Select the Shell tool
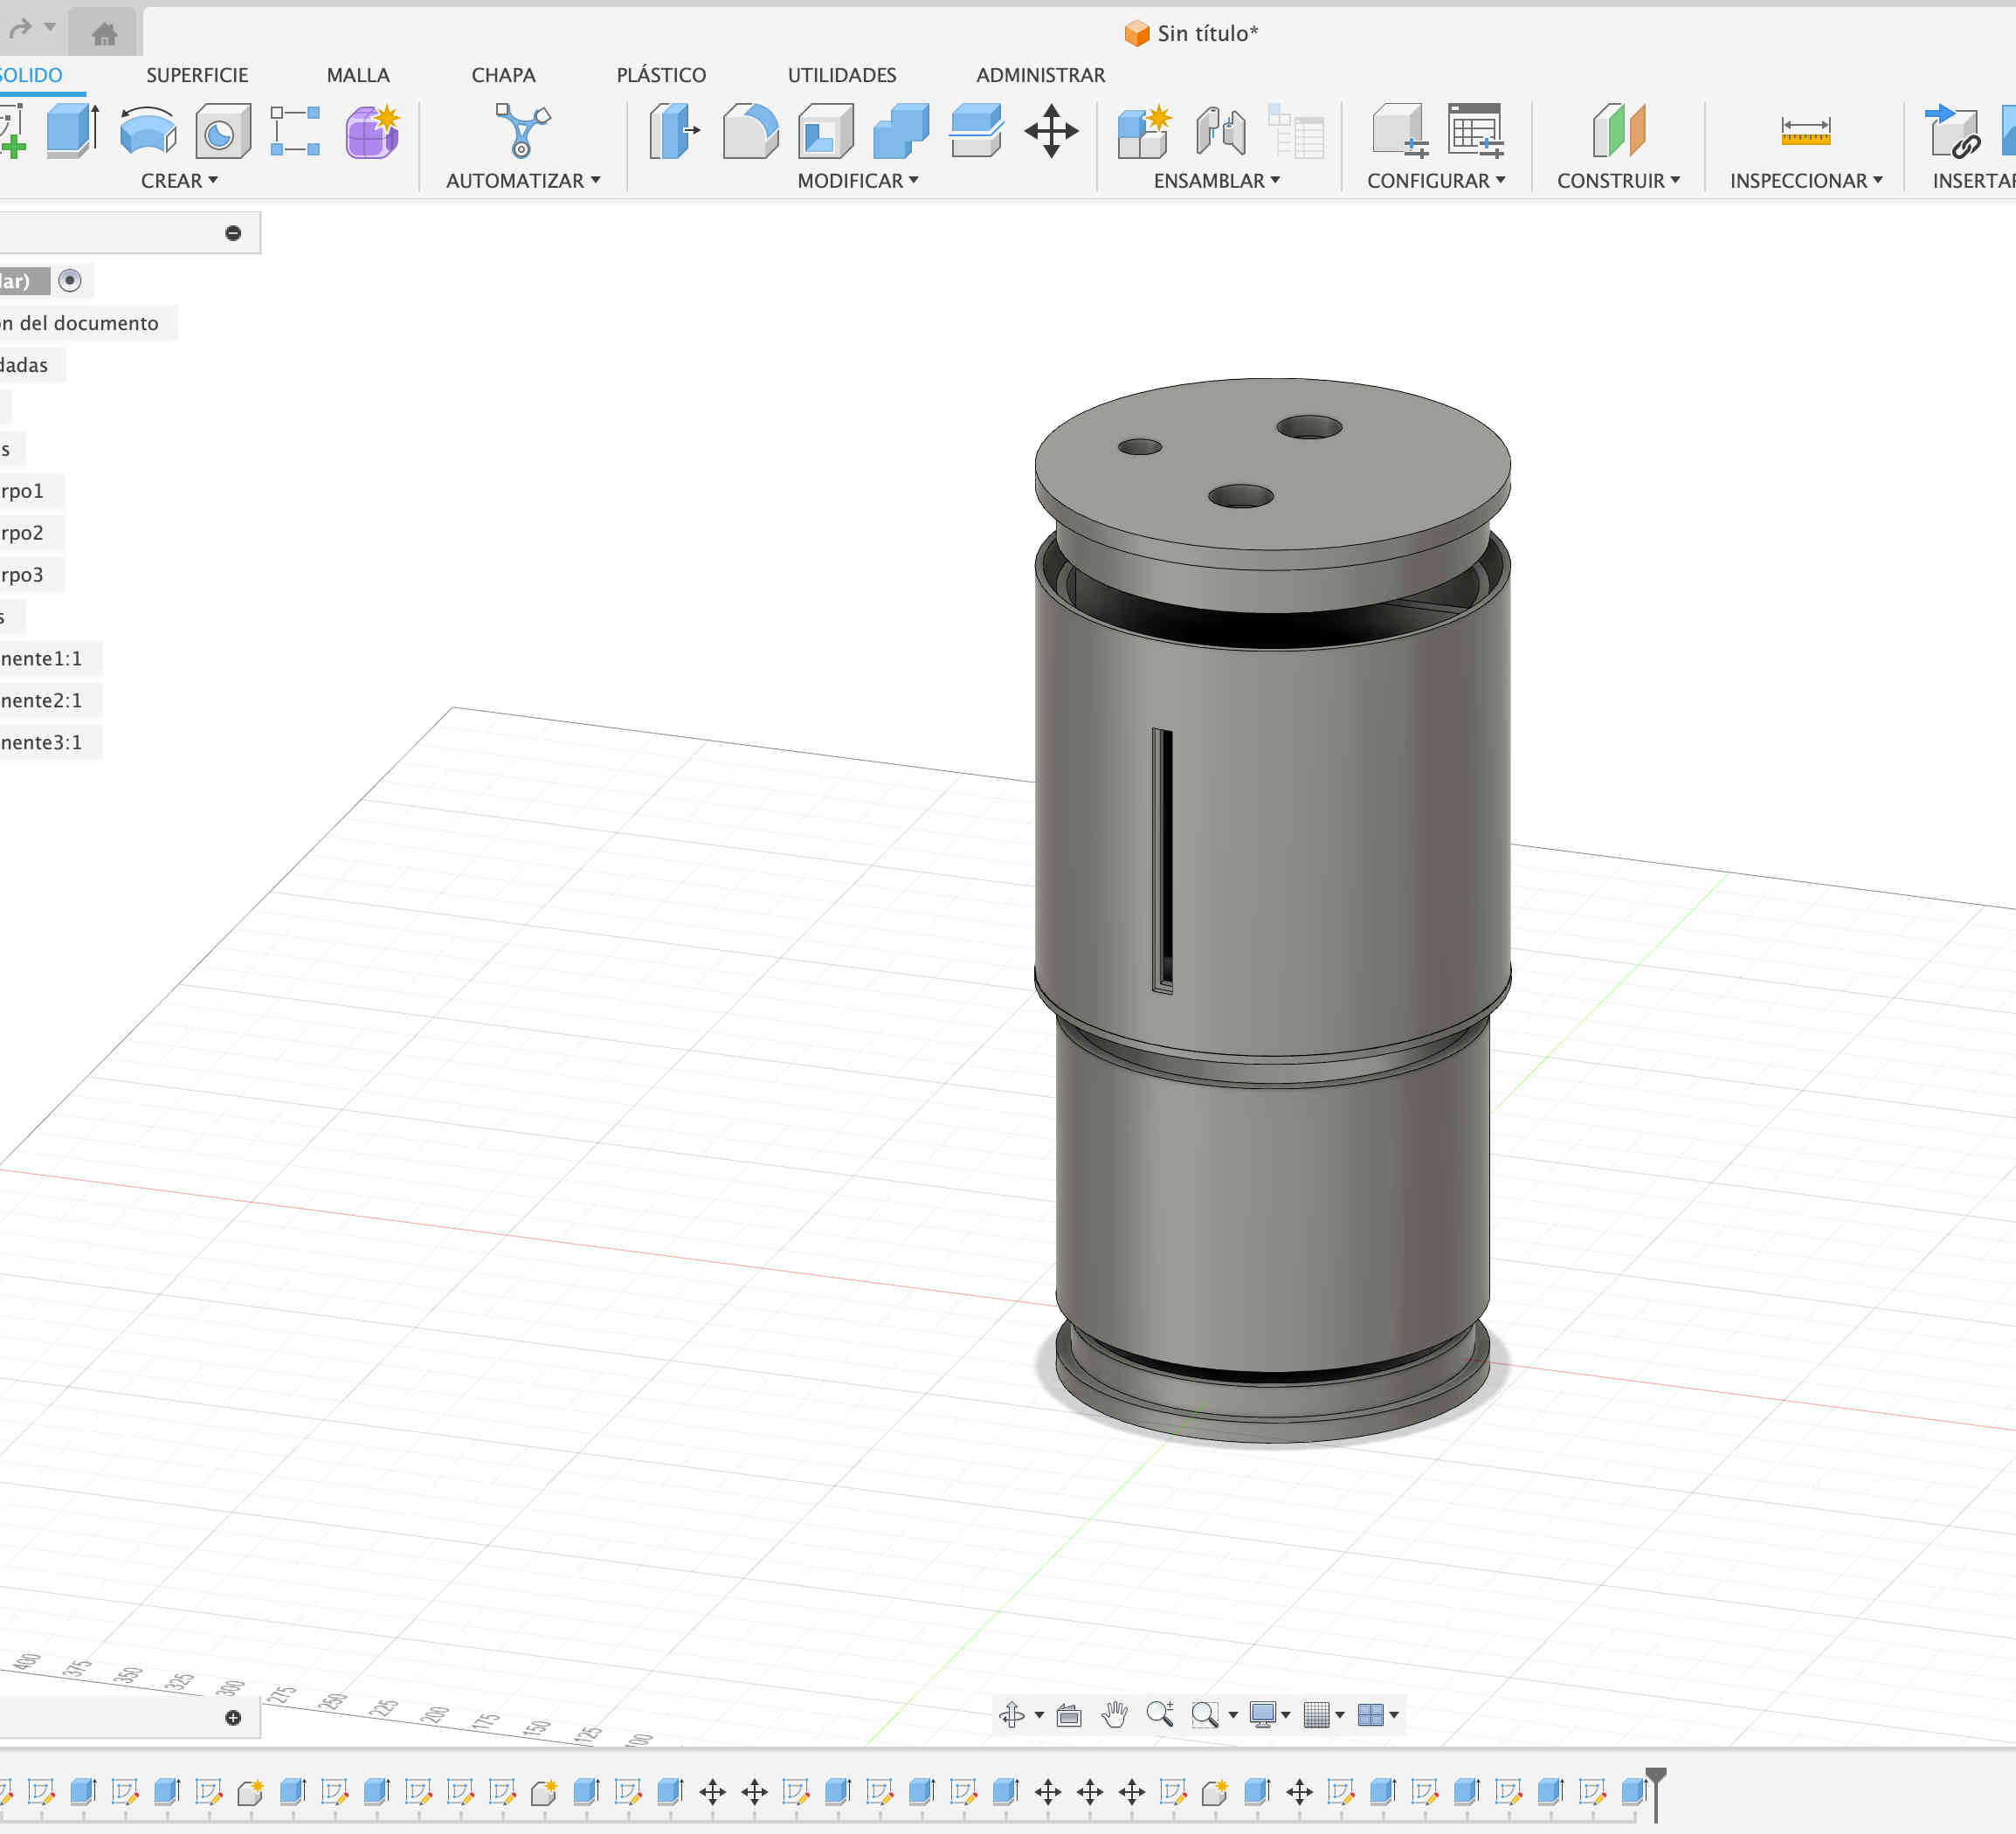This screenshot has width=2016, height=1834. coord(826,131)
